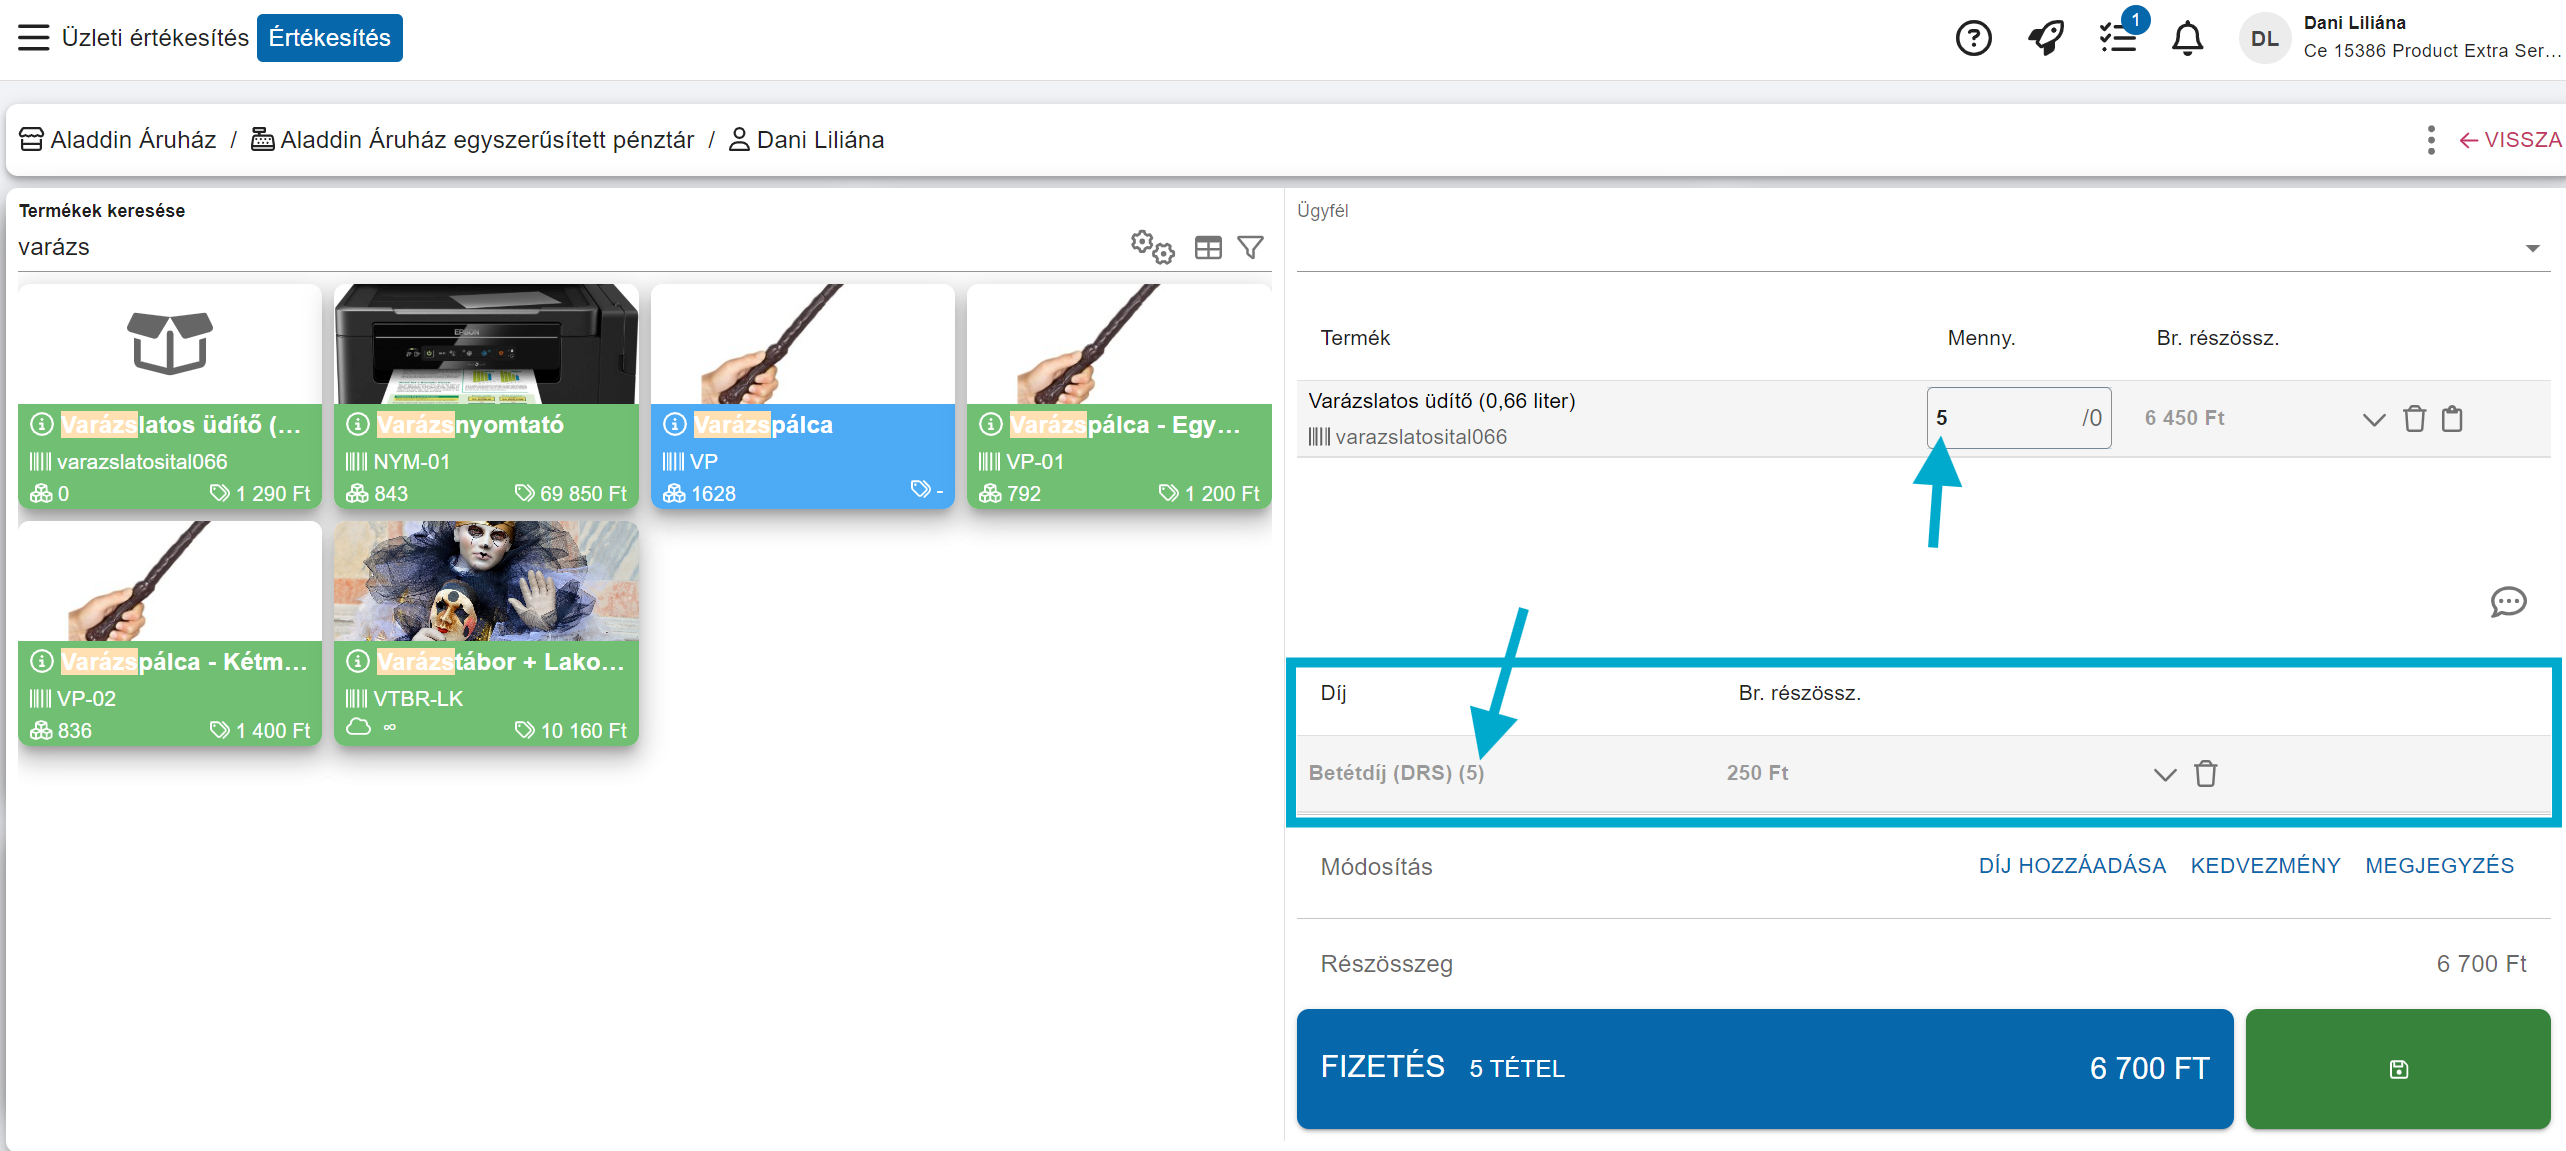2566x1151 pixels.
Task: Open the notifications bell
Action: (x=2187, y=39)
